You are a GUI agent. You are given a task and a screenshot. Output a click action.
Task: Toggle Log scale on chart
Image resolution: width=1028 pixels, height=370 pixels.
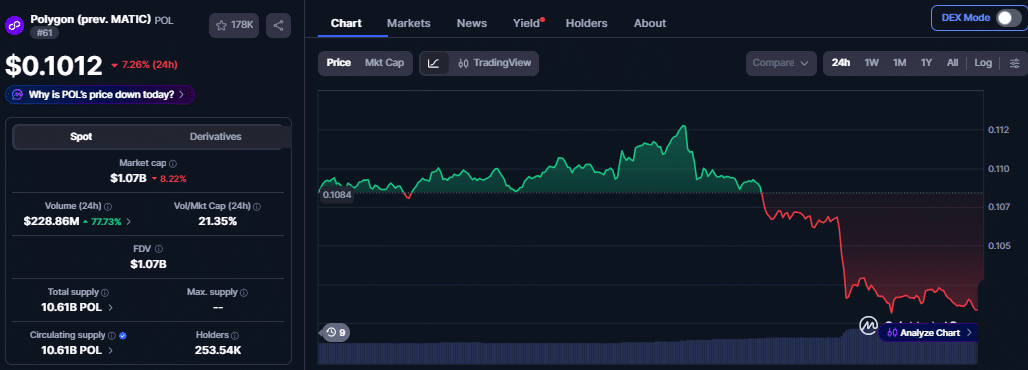click(983, 63)
